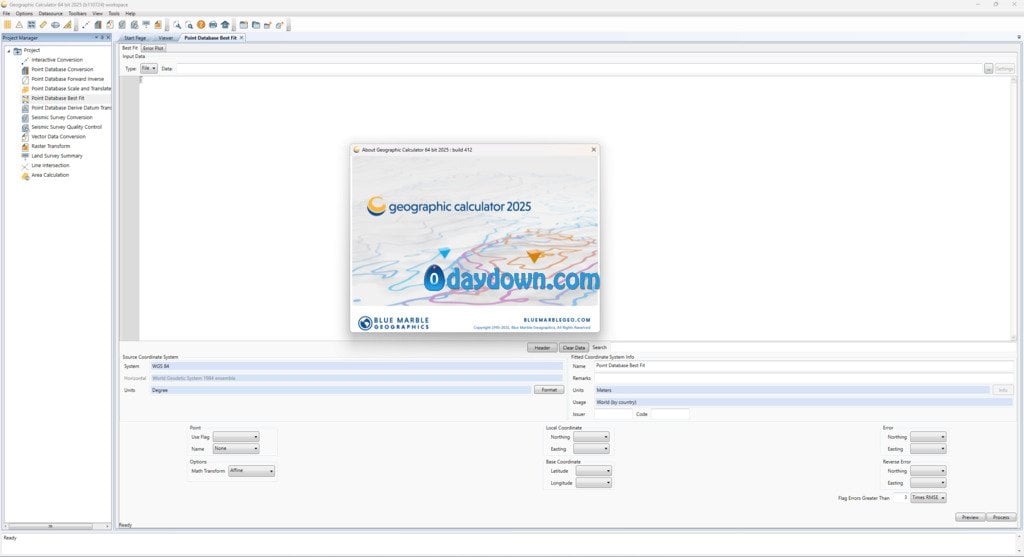This screenshot has width=1024, height=557.
Task: Select Area Calculation in the project tree
Action: tap(50, 175)
